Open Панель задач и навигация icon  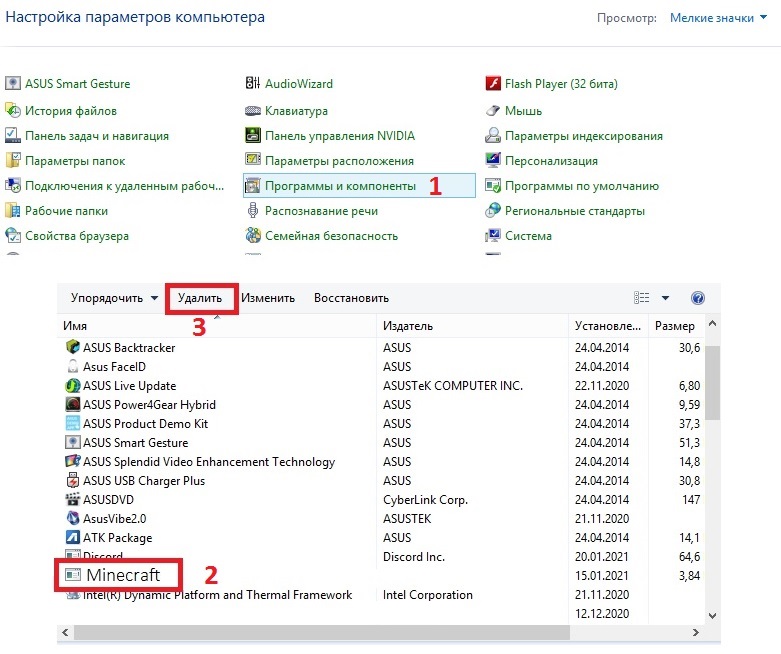pos(12,135)
